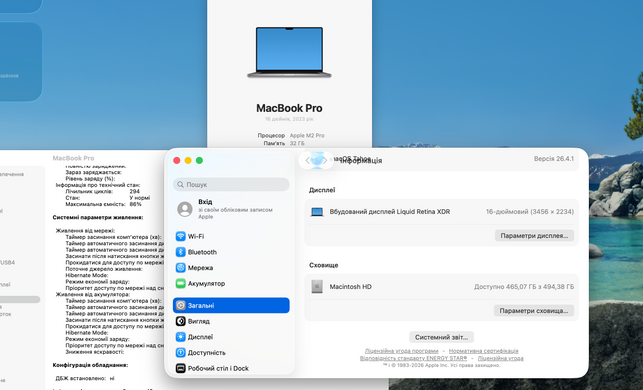Click the У нормі status value
Screen dimensions: 643x390
tap(140, 198)
